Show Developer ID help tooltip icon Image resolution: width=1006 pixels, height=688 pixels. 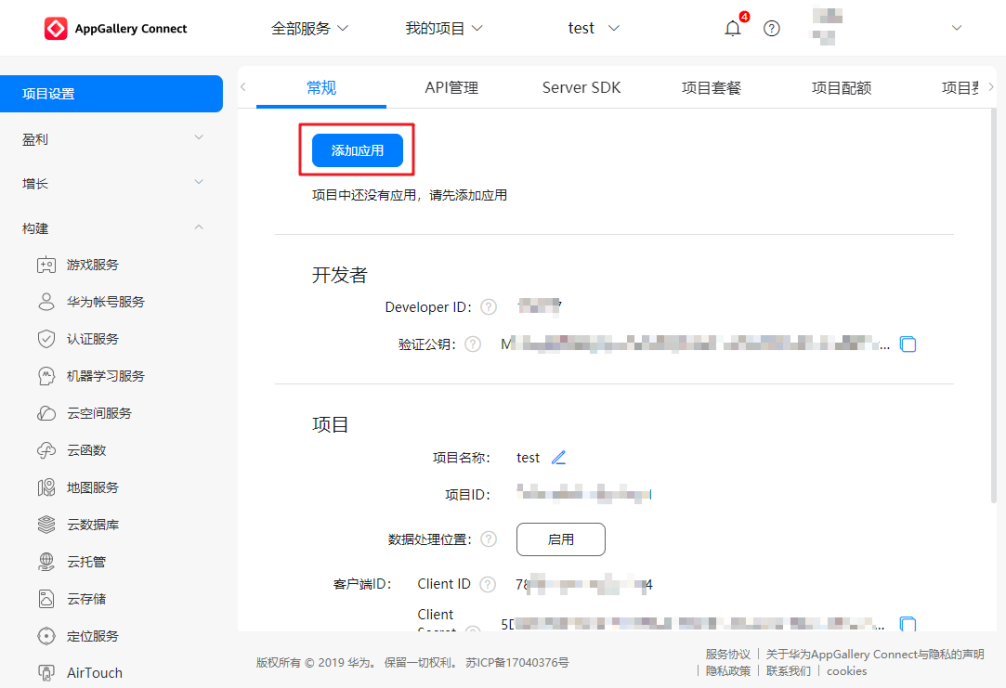coord(488,307)
